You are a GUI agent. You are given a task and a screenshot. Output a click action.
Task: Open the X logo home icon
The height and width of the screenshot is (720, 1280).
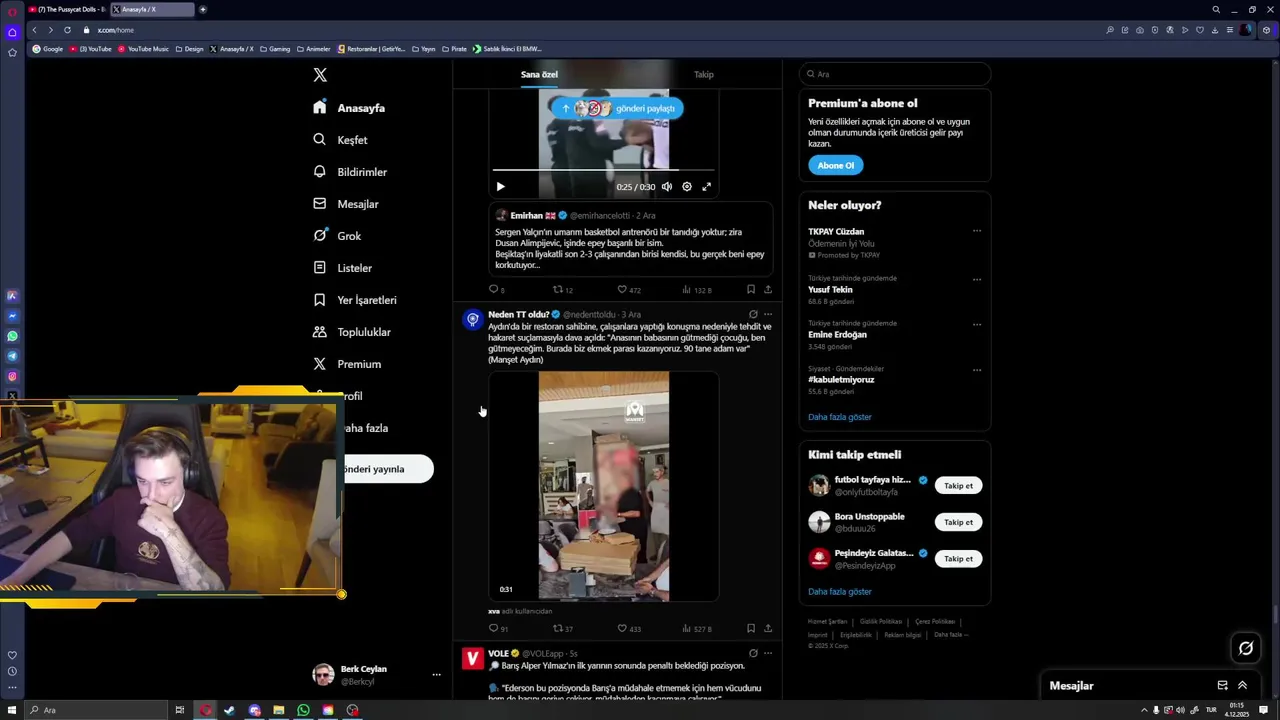point(320,75)
